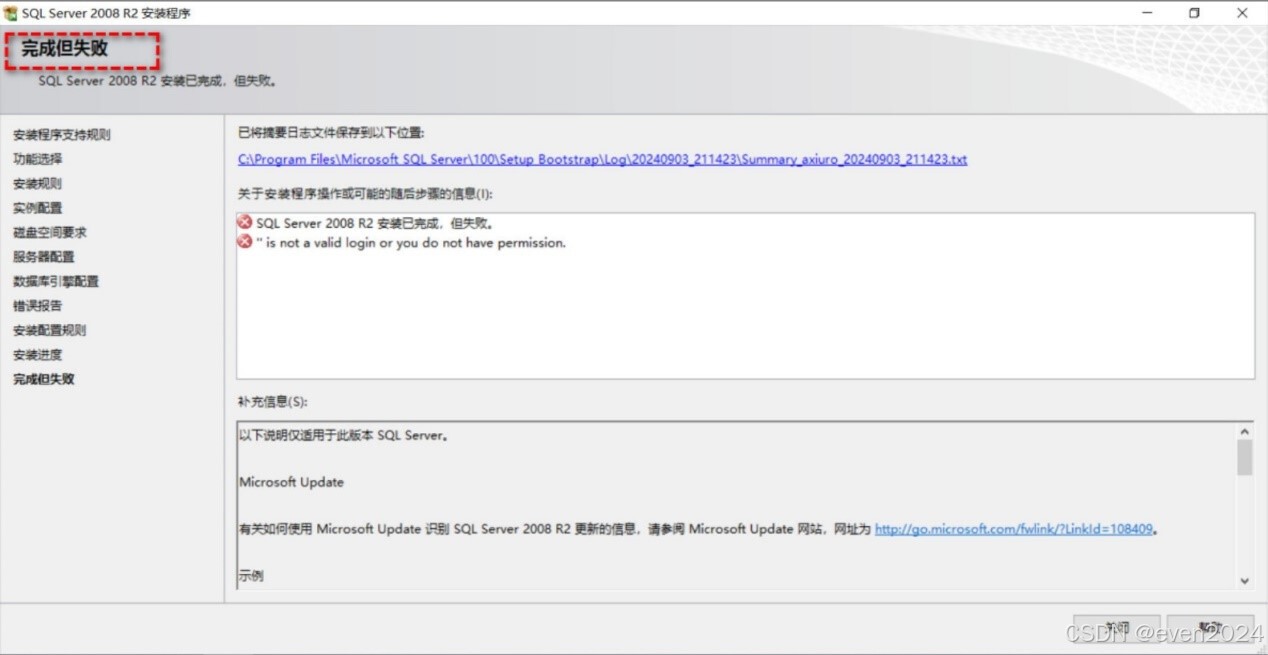Select the 实例配置 step in sidebar
The height and width of the screenshot is (655, 1268).
click(x=38, y=208)
